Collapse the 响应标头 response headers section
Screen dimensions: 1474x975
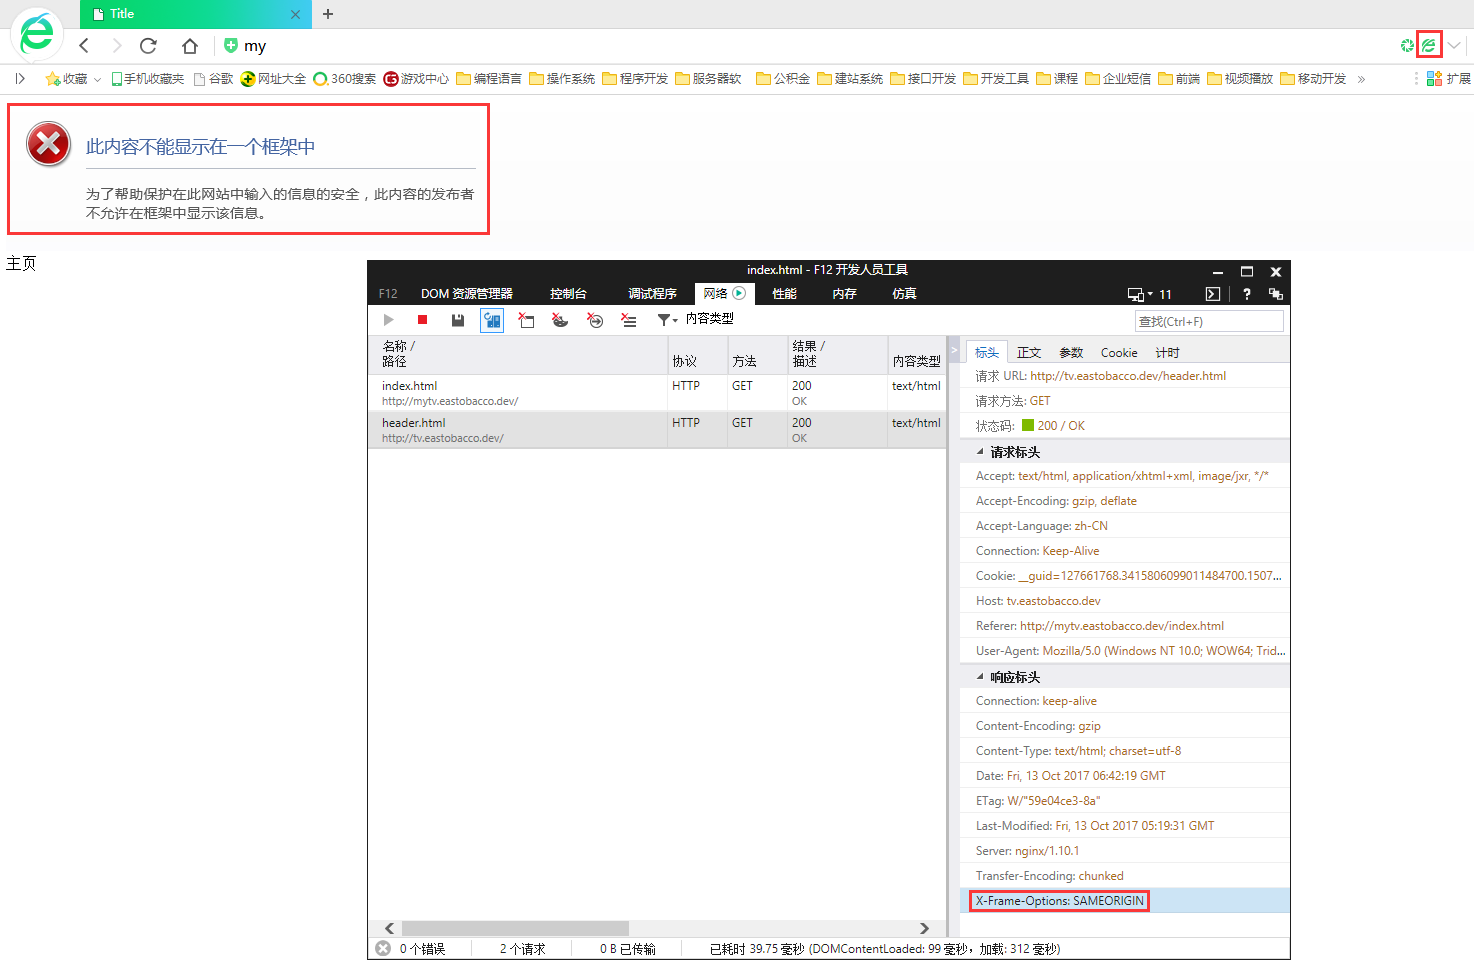980,677
